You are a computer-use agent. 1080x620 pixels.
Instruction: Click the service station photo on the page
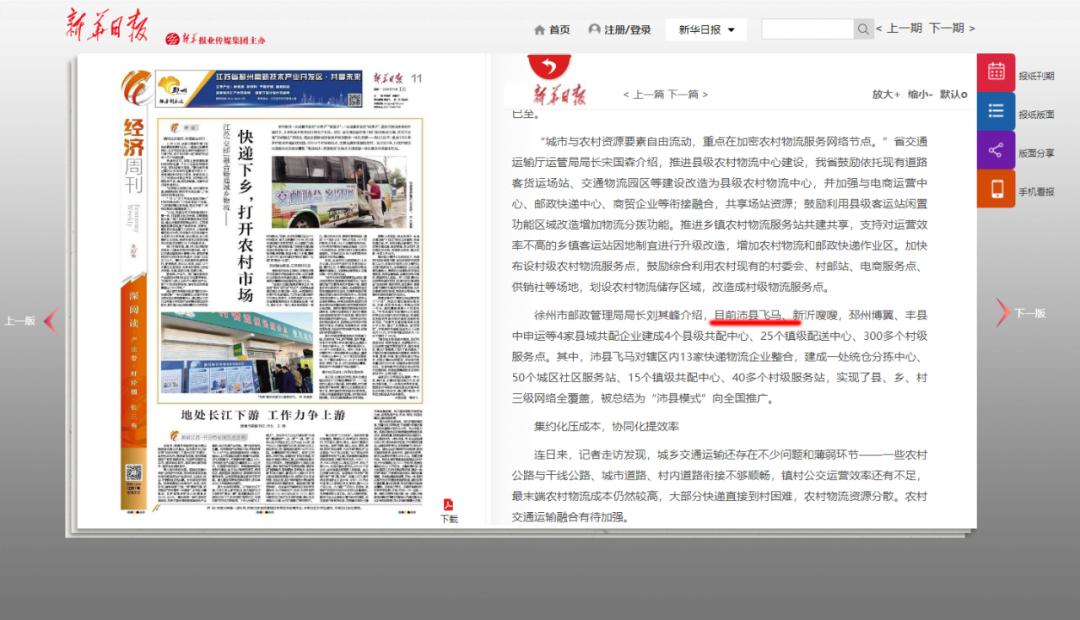pyautogui.click(x=236, y=353)
